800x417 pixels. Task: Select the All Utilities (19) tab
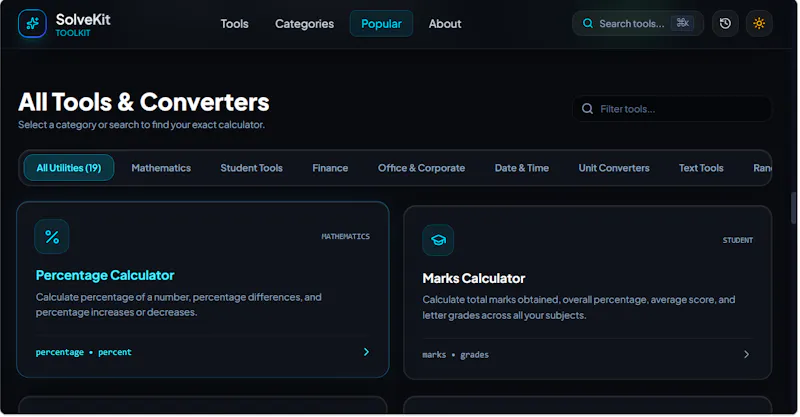click(x=69, y=168)
